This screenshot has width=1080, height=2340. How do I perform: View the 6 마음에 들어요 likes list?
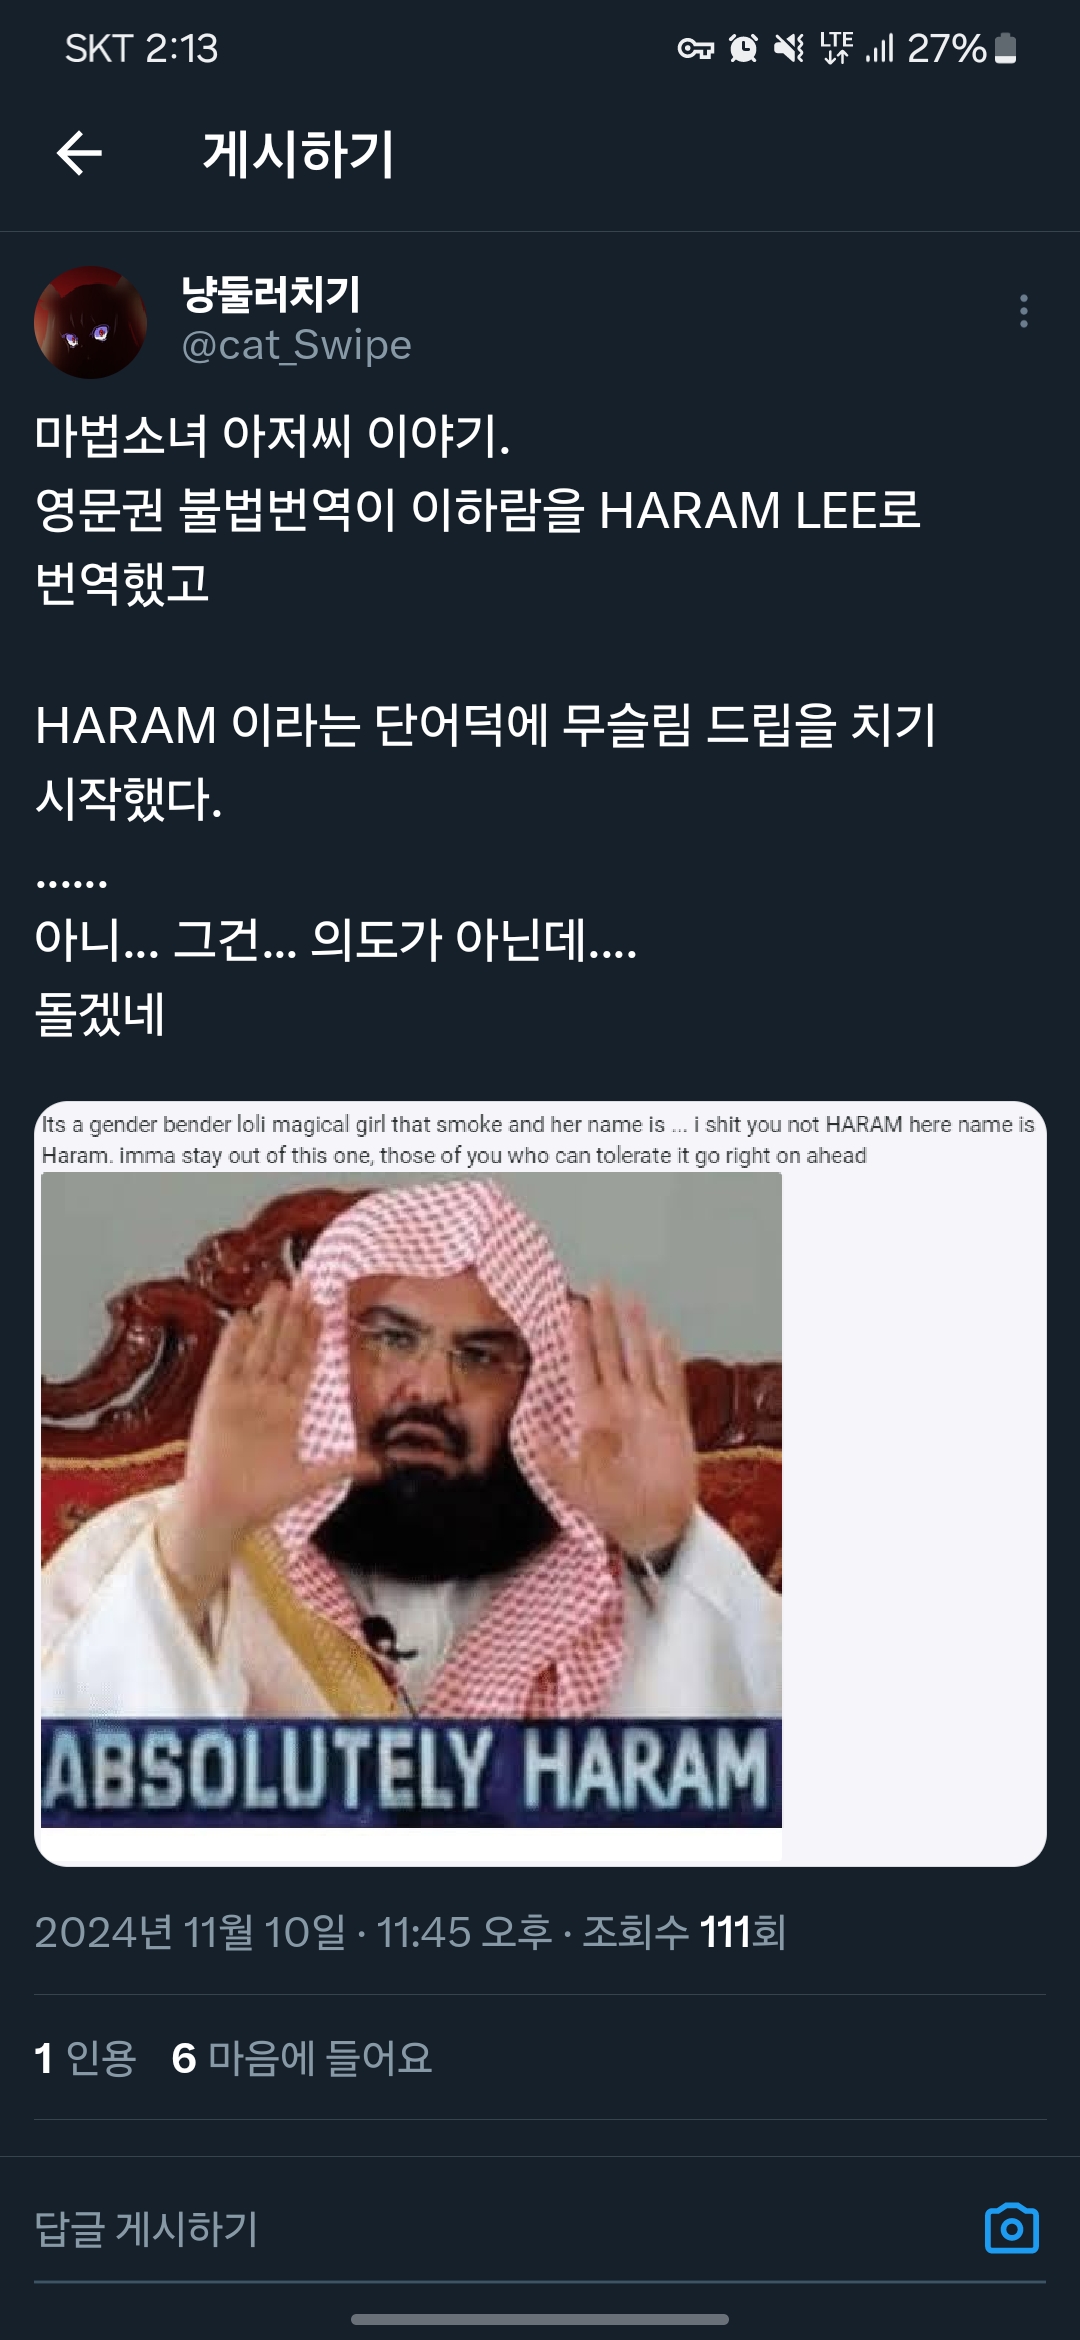click(302, 2058)
